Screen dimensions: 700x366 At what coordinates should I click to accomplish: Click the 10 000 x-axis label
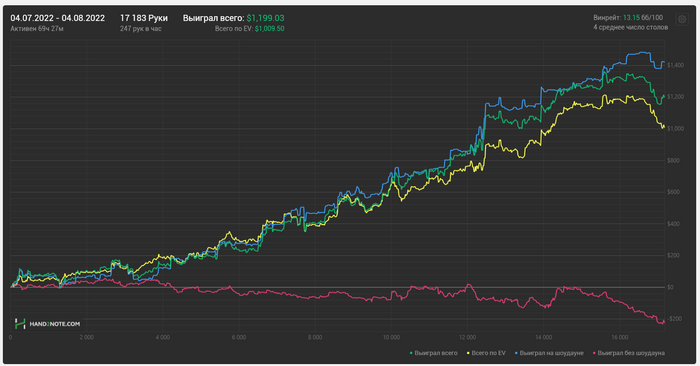(391, 337)
